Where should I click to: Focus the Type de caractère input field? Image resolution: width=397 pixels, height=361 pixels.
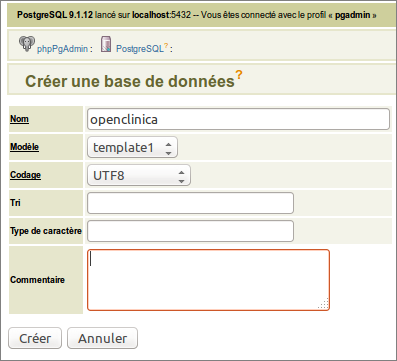[x=190, y=231]
